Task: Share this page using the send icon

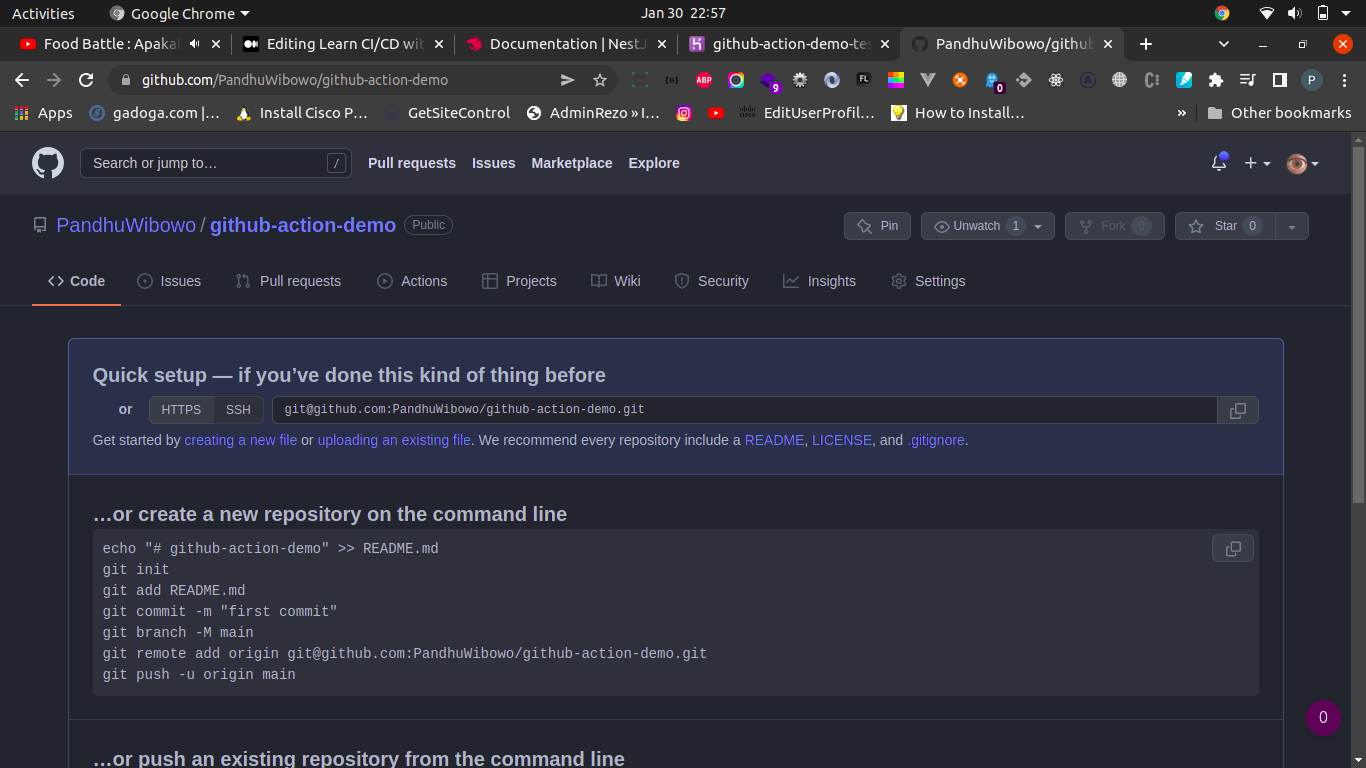Action: point(567,80)
